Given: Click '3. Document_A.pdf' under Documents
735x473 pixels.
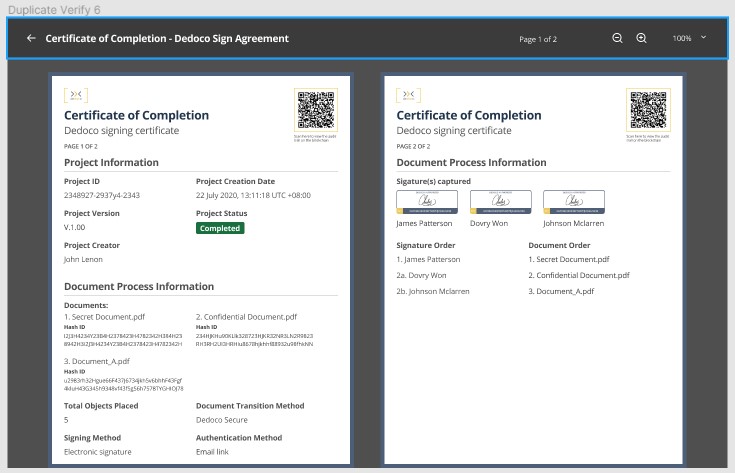Looking at the screenshot, I should click(97, 361).
